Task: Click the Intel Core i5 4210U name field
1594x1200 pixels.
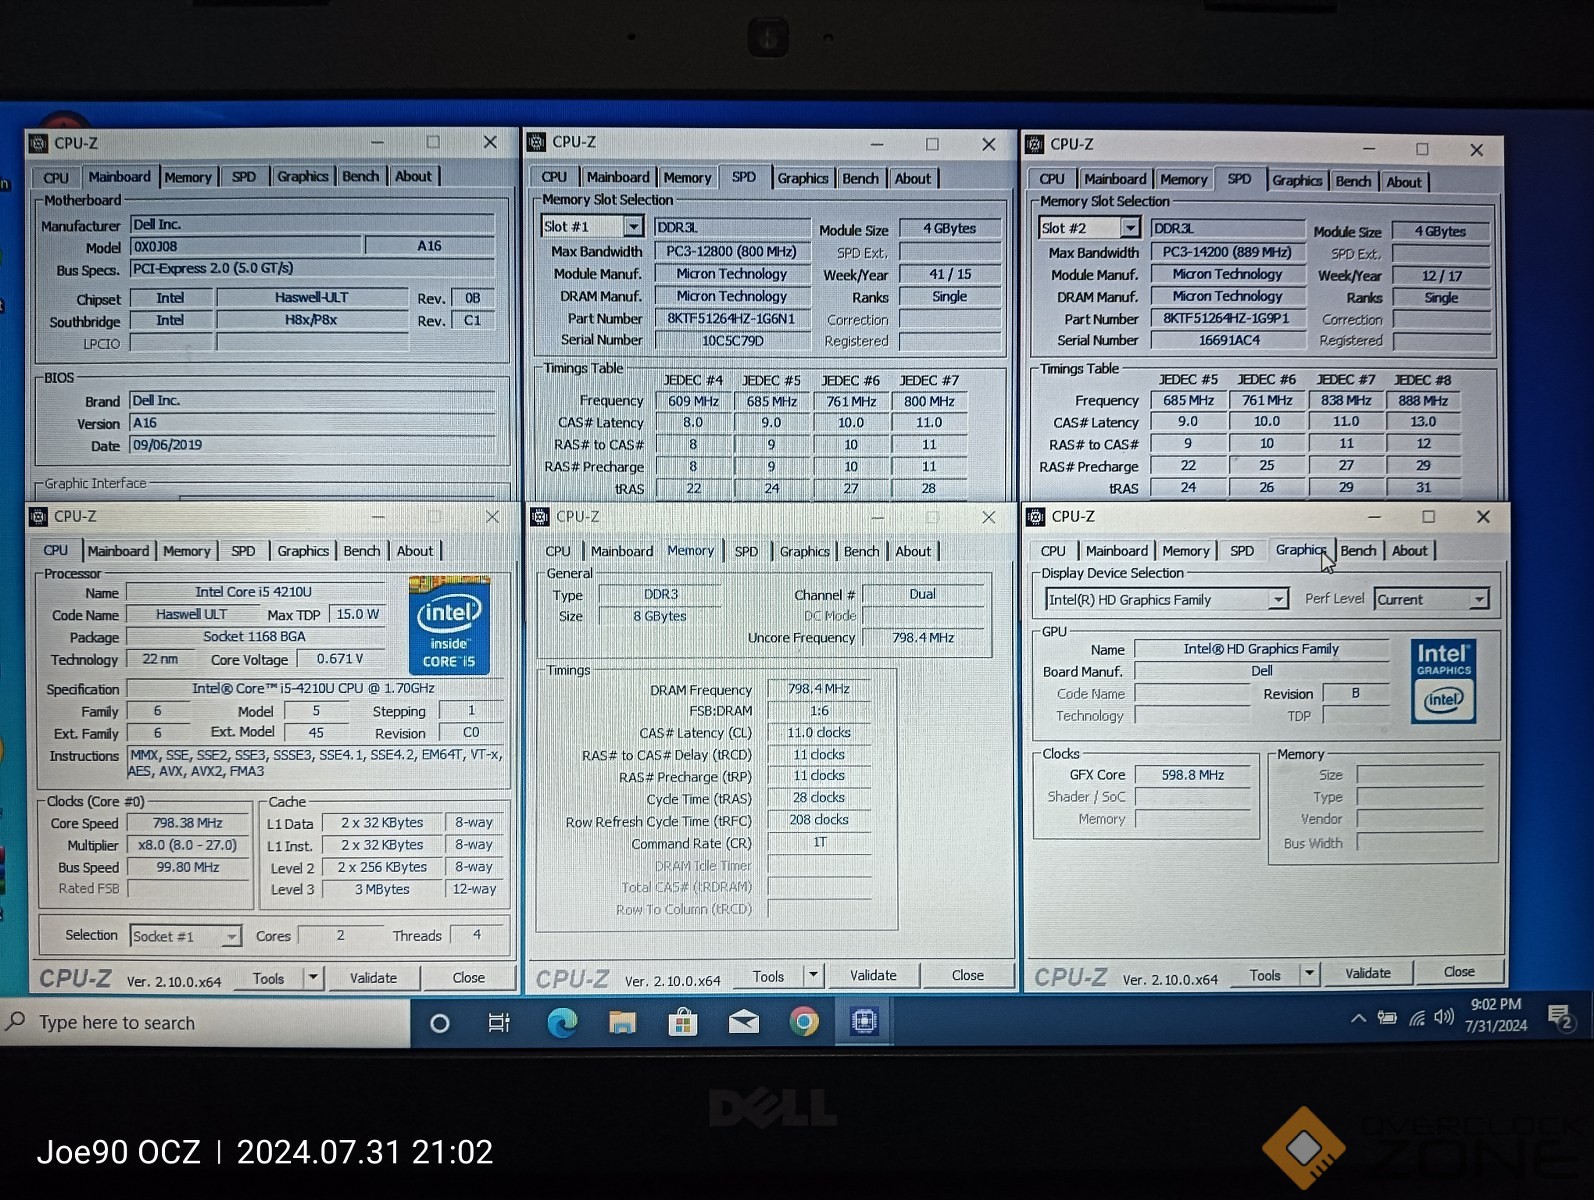Action: (x=254, y=592)
